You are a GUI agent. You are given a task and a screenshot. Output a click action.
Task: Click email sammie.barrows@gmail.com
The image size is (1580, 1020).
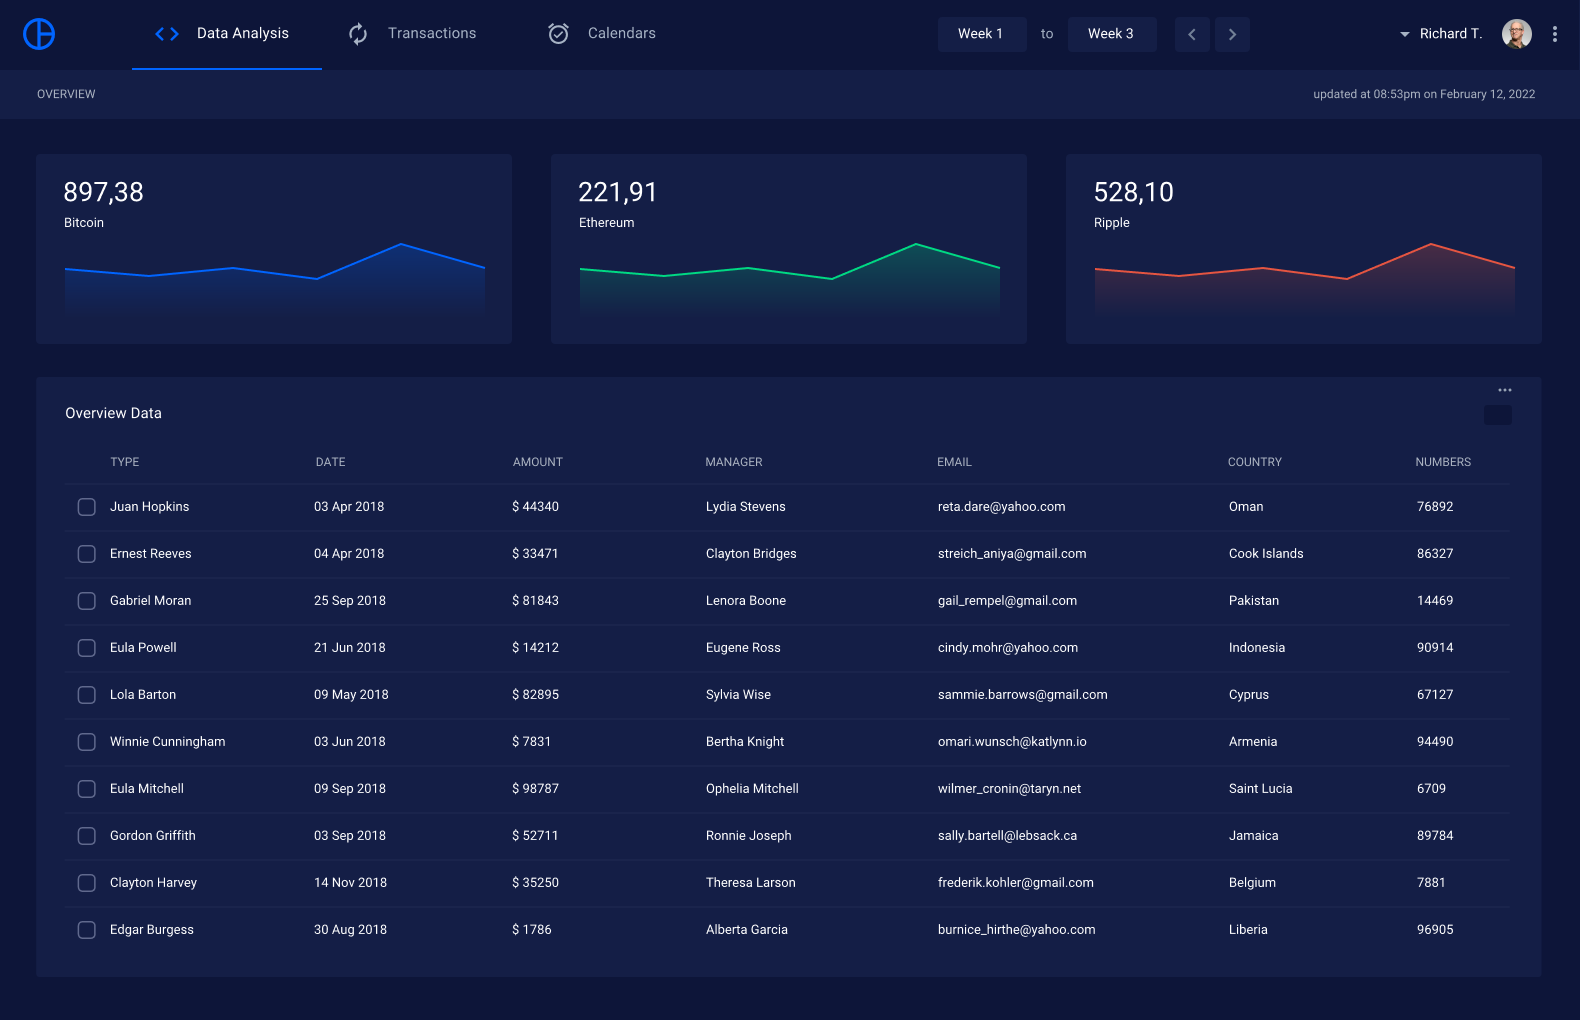[1022, 695]
